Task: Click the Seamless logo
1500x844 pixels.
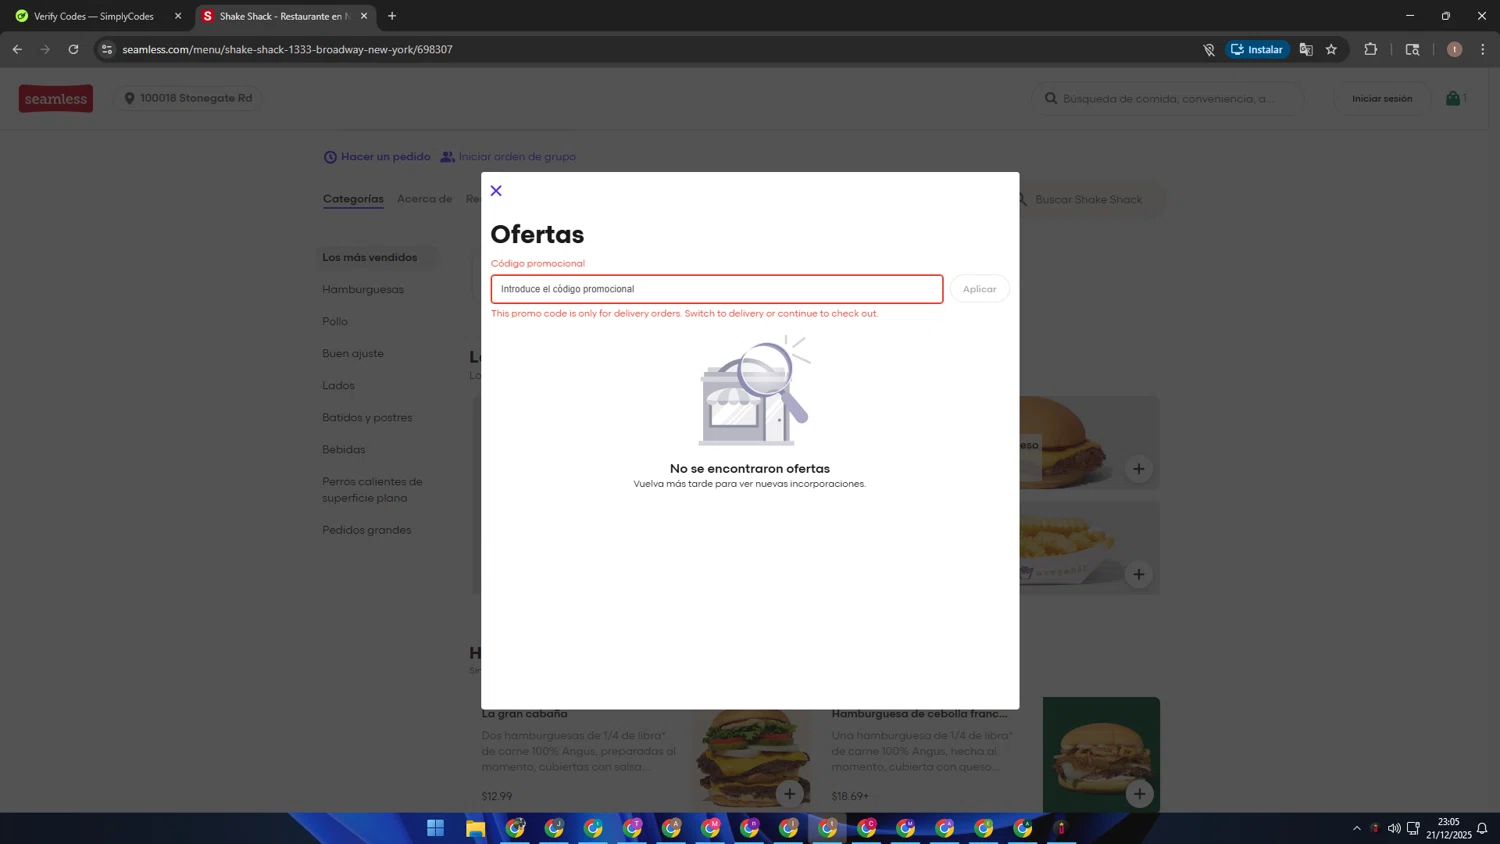Action: [x=56, y=98]
